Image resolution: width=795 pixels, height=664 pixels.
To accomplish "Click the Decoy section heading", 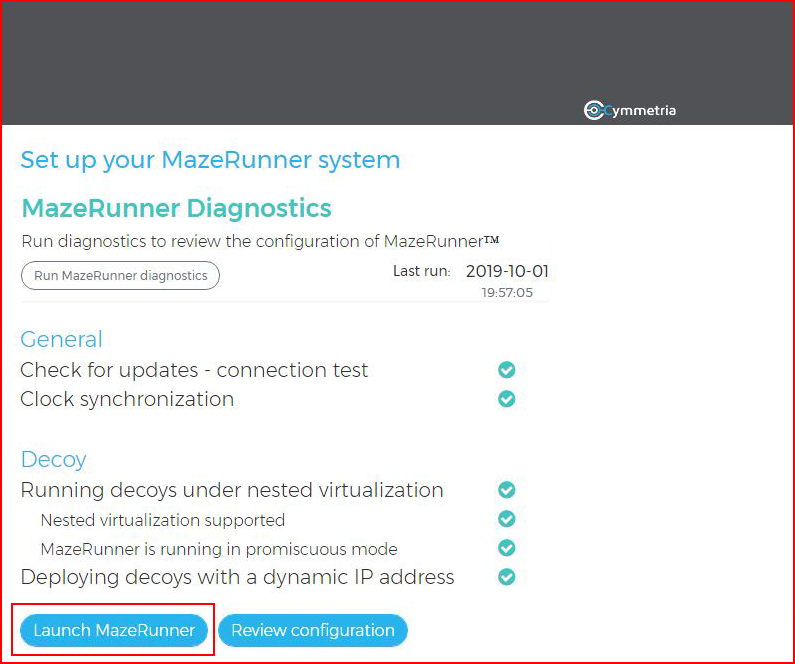I will 53,460.
